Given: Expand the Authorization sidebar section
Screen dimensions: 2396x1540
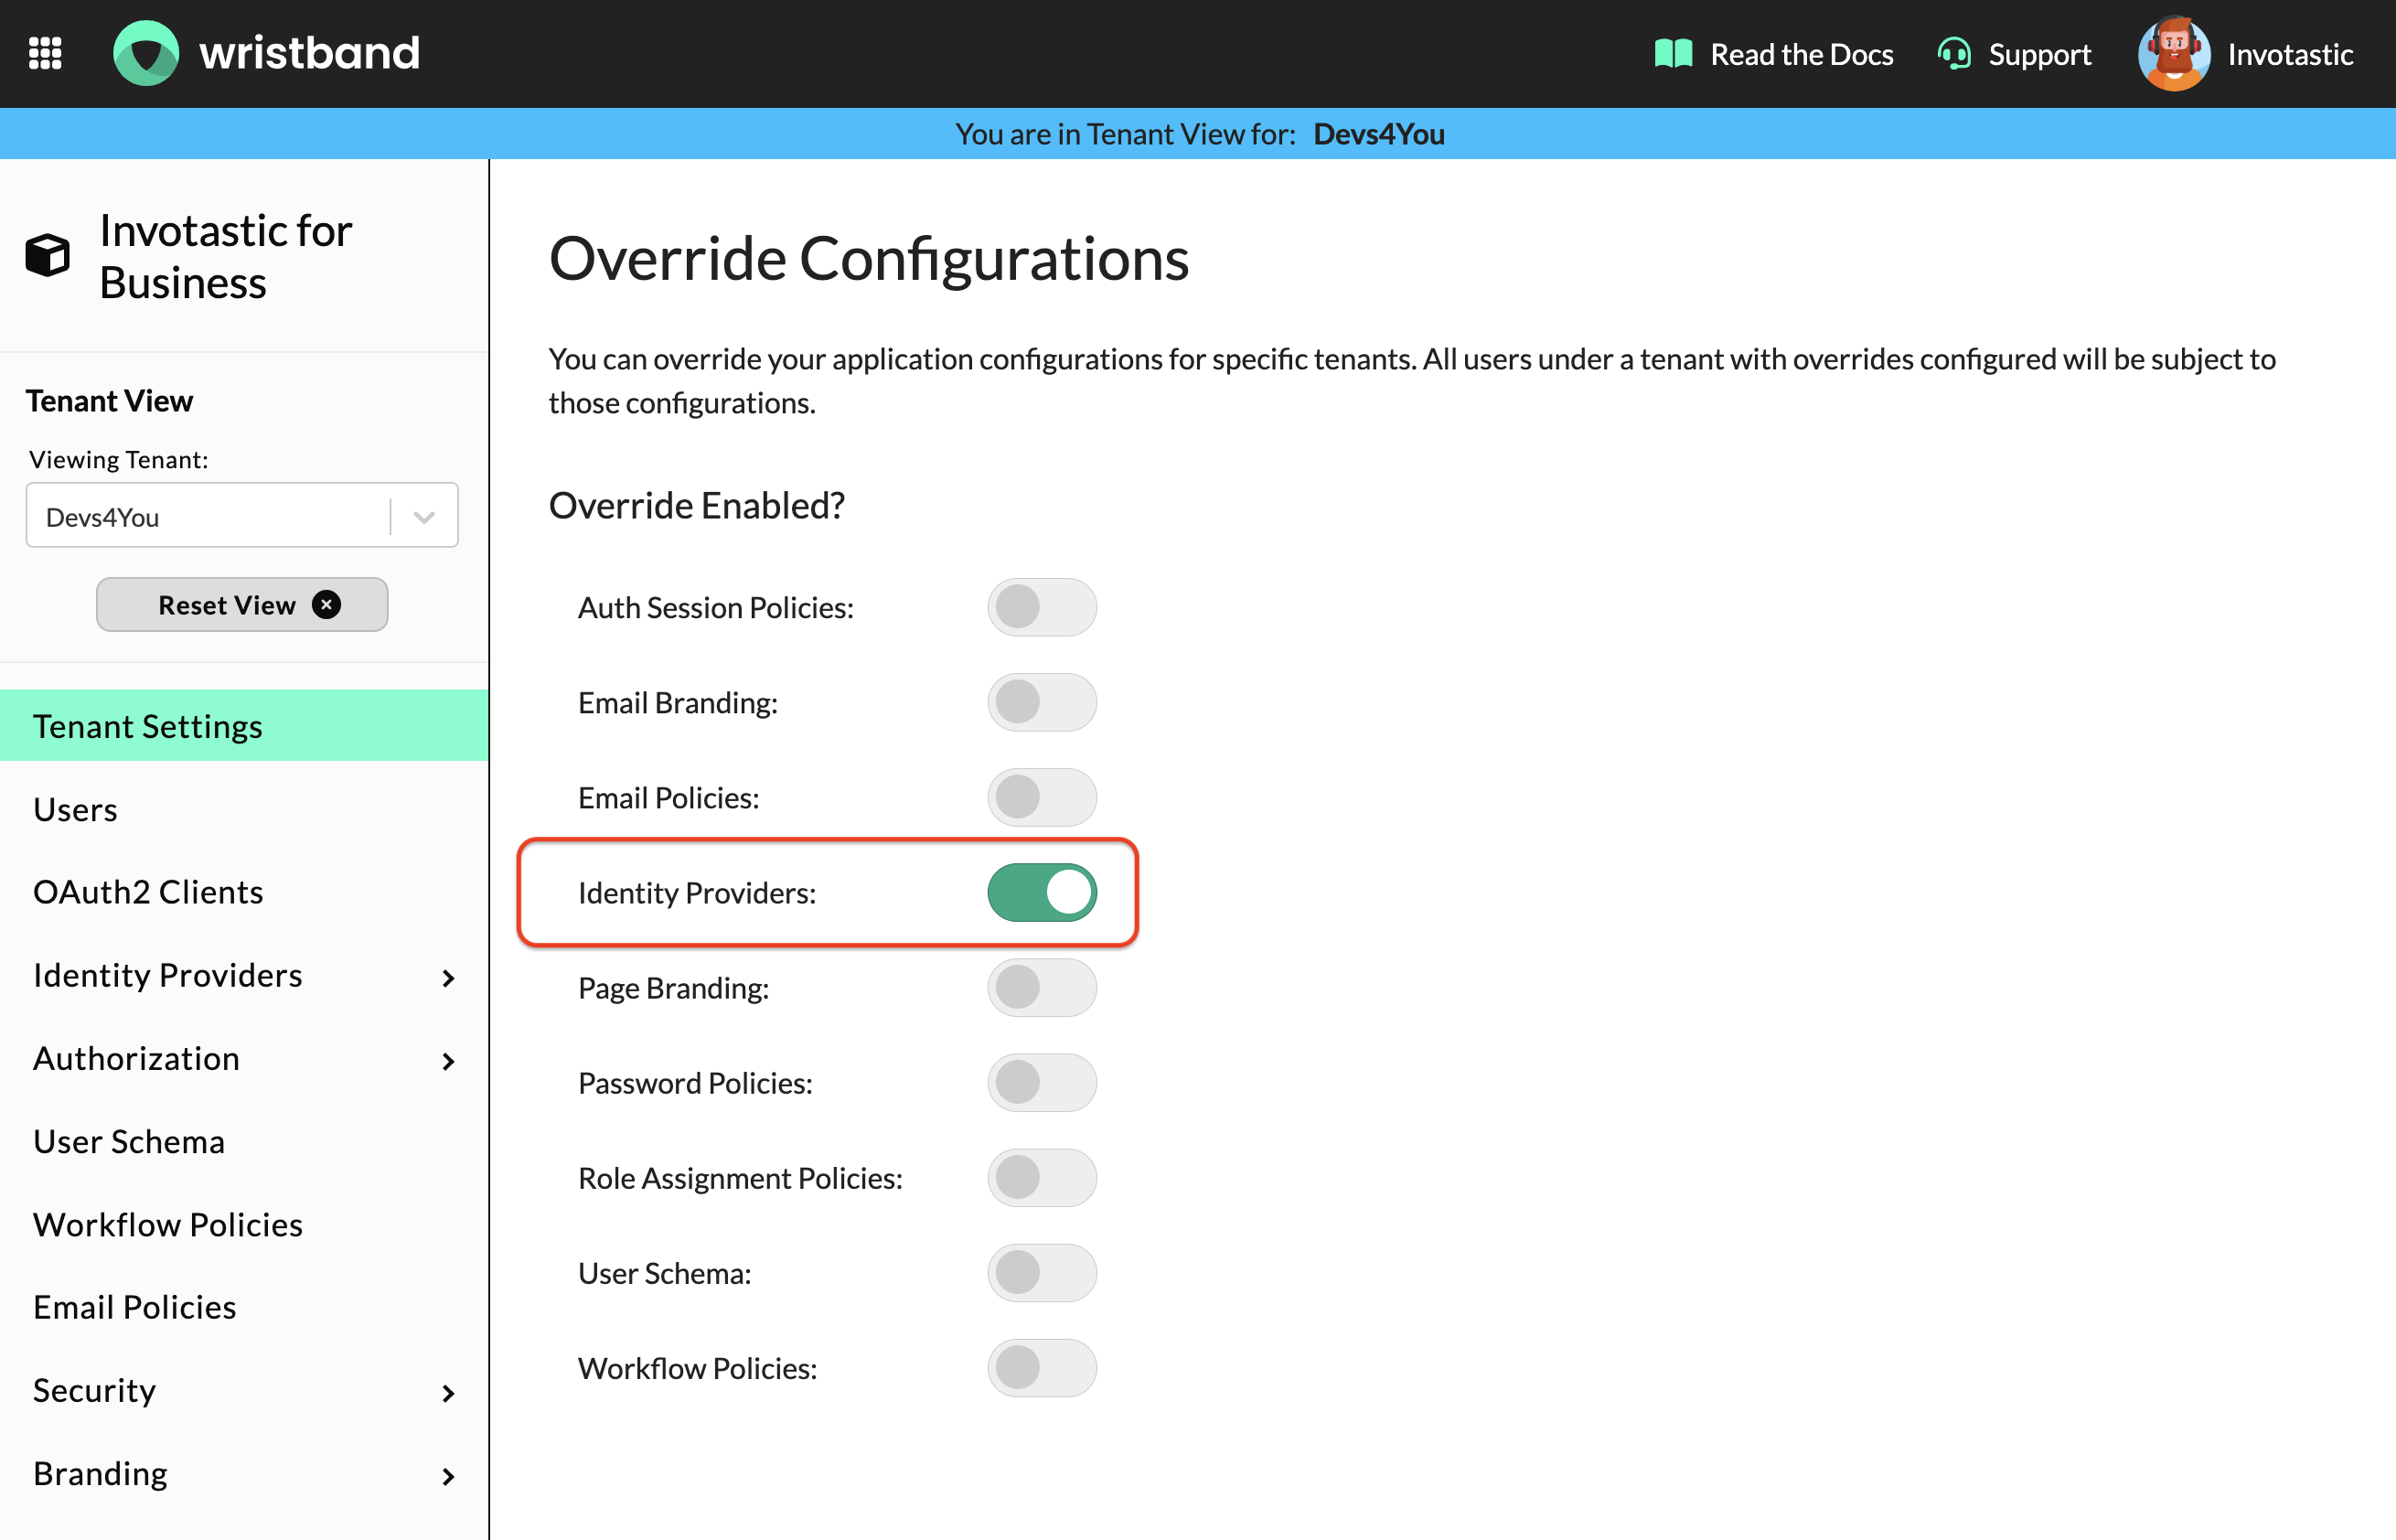Looking at the screenshot, I should tap(451, 1060).
